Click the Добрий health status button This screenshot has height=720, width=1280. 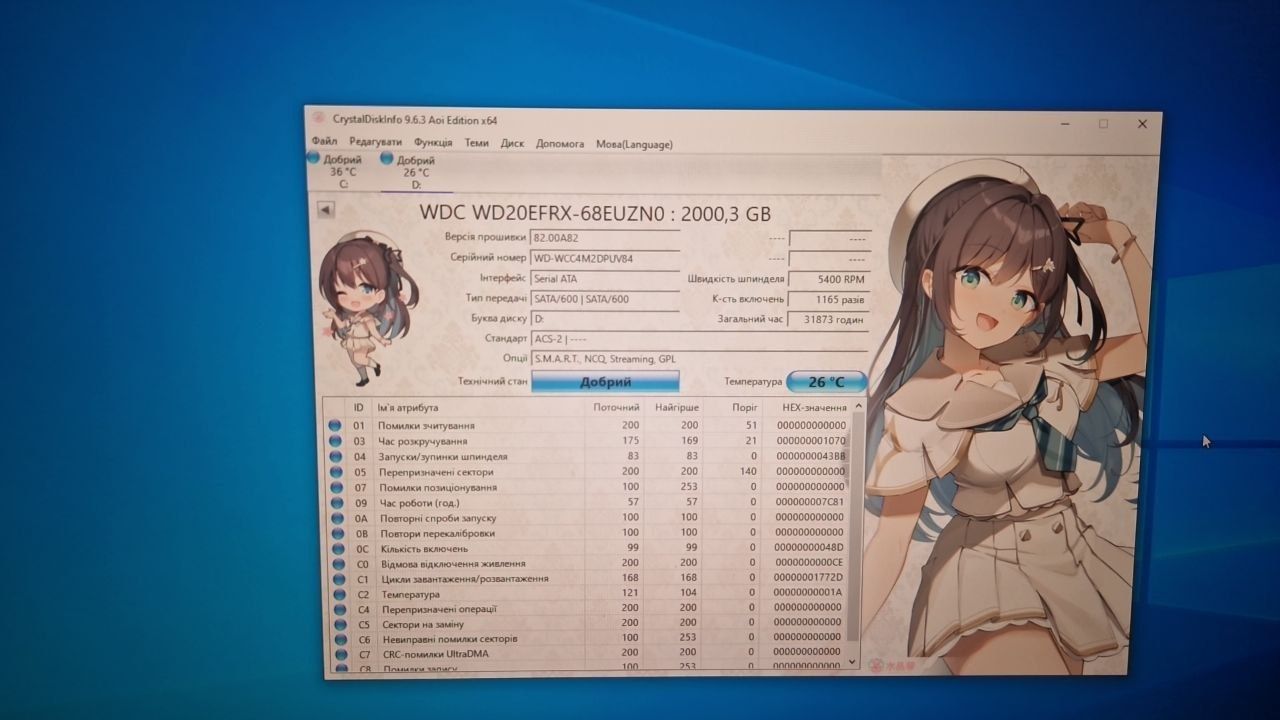point(605,381)
